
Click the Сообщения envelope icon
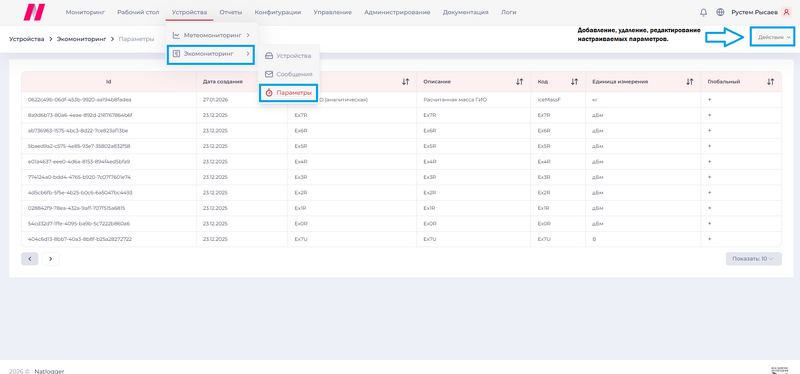coord(269,74)
